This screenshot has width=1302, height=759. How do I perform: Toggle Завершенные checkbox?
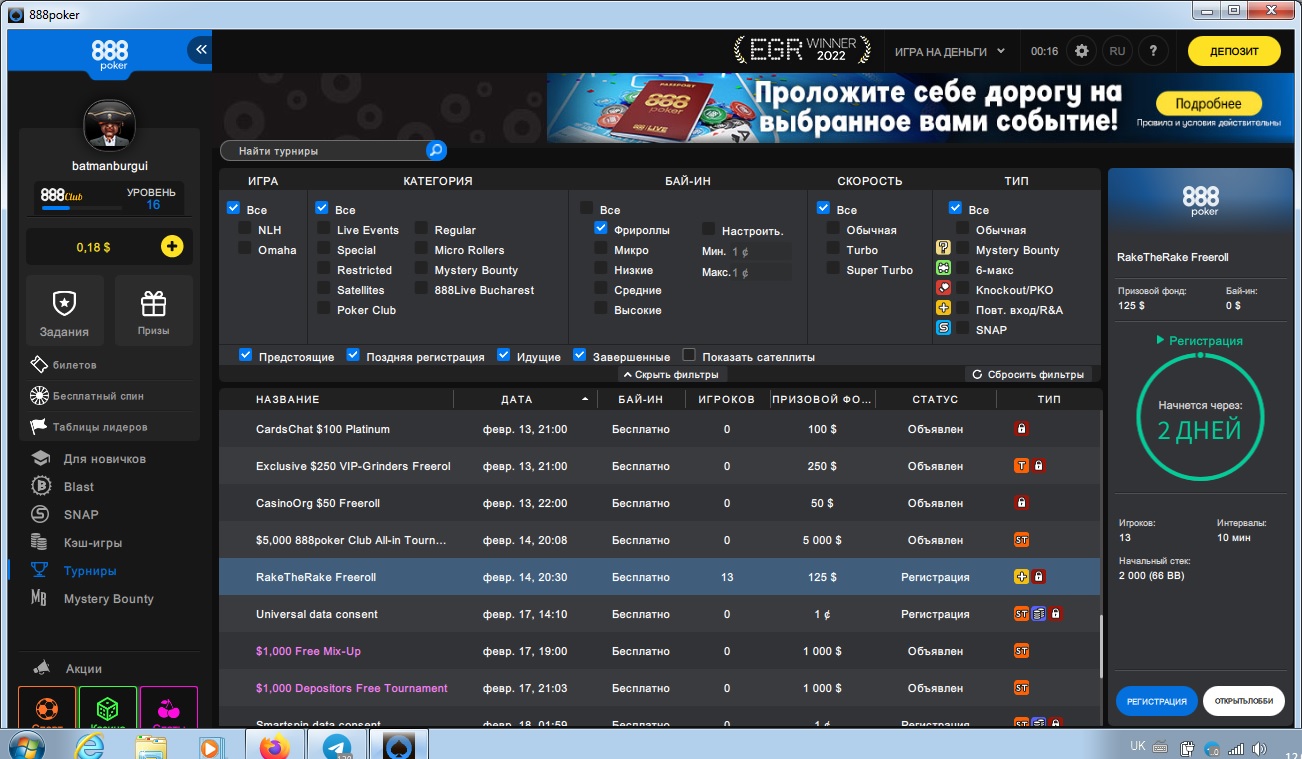580,355
